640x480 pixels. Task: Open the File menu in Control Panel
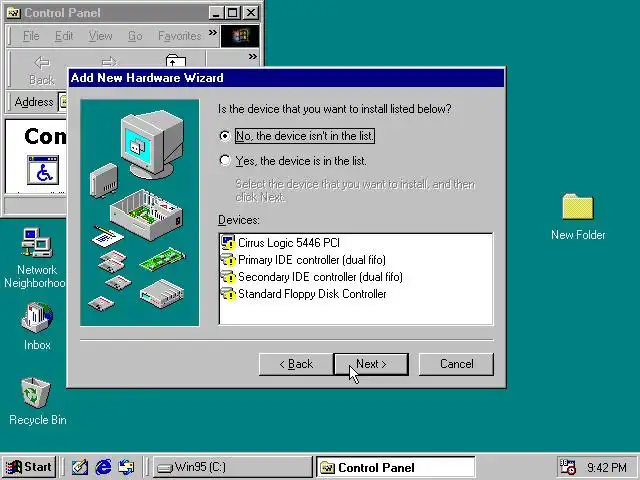31,36
